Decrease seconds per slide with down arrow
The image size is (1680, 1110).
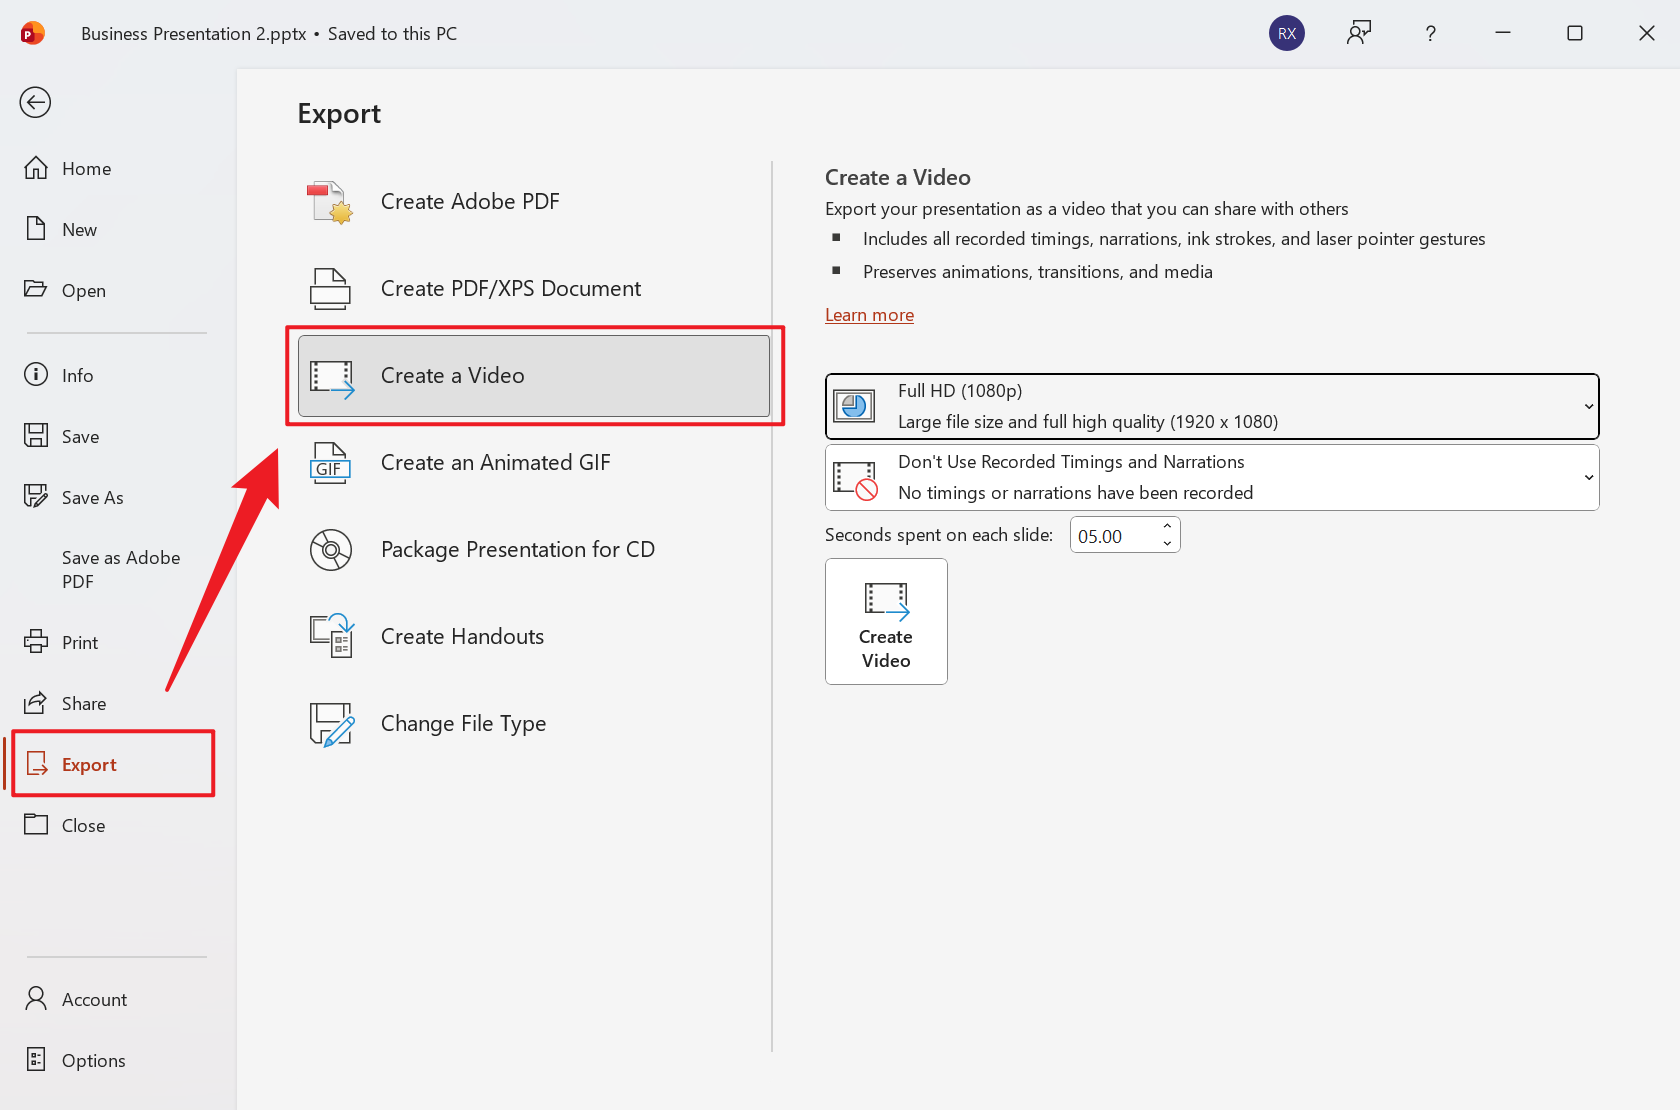[x=1167, y=543]
